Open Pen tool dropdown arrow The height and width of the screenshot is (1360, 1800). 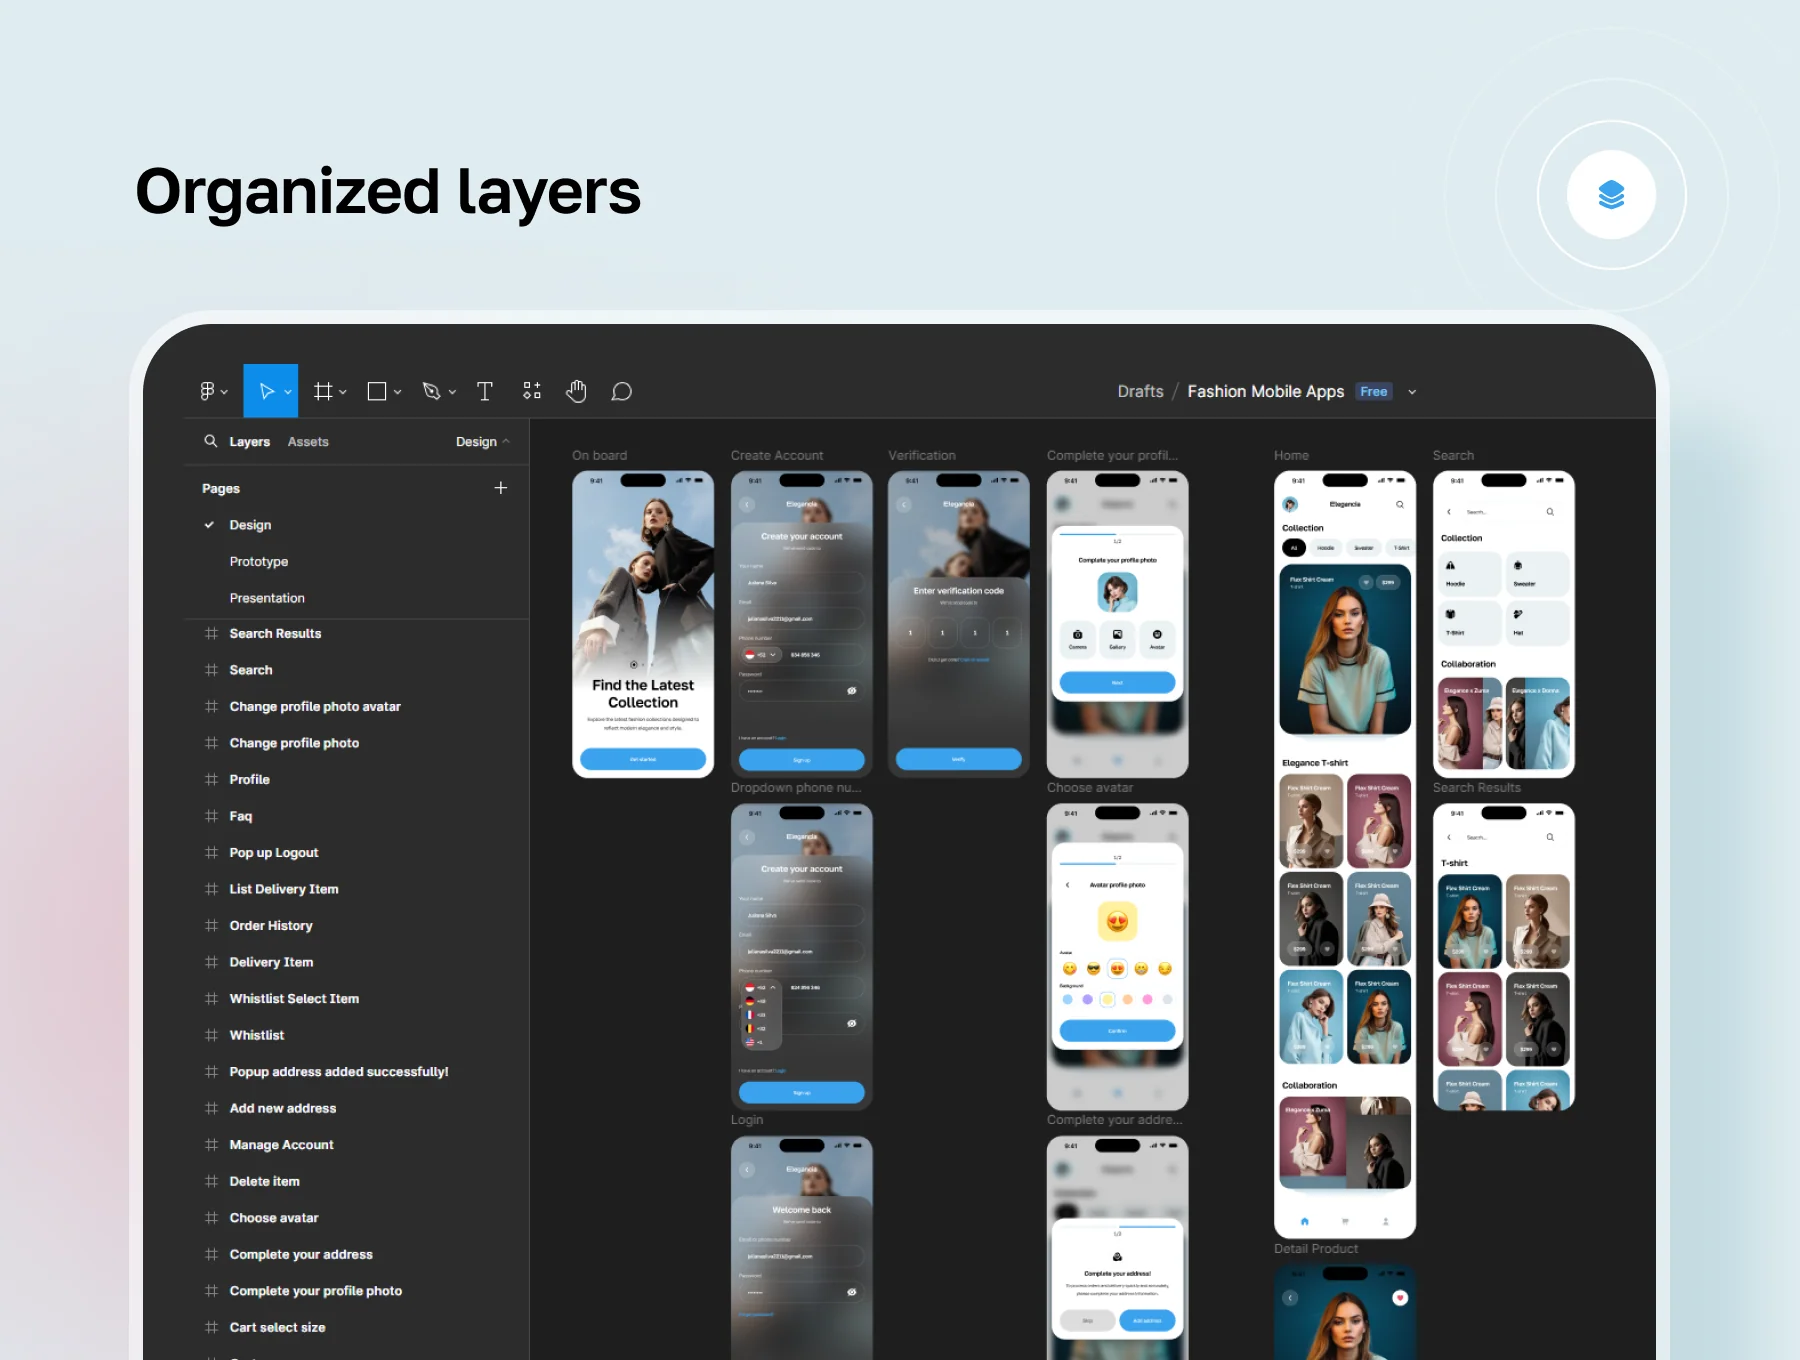coord(452,392)
